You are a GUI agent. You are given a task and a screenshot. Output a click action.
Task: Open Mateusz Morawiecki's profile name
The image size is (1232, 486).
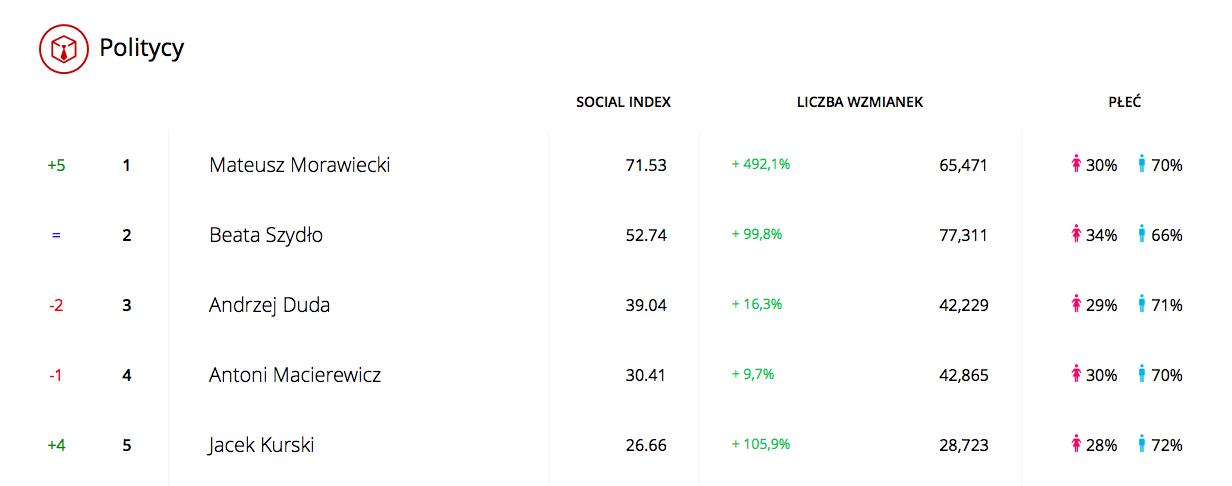pos(299,165)
